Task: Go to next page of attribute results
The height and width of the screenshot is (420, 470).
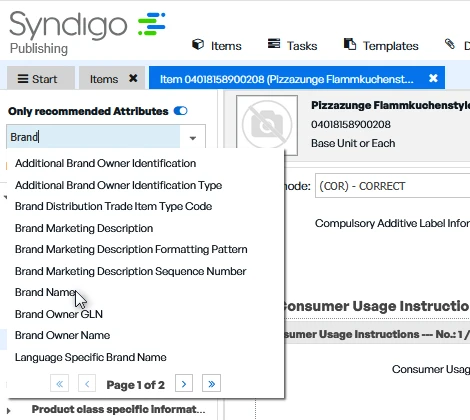Action: [x=184, y=384]
